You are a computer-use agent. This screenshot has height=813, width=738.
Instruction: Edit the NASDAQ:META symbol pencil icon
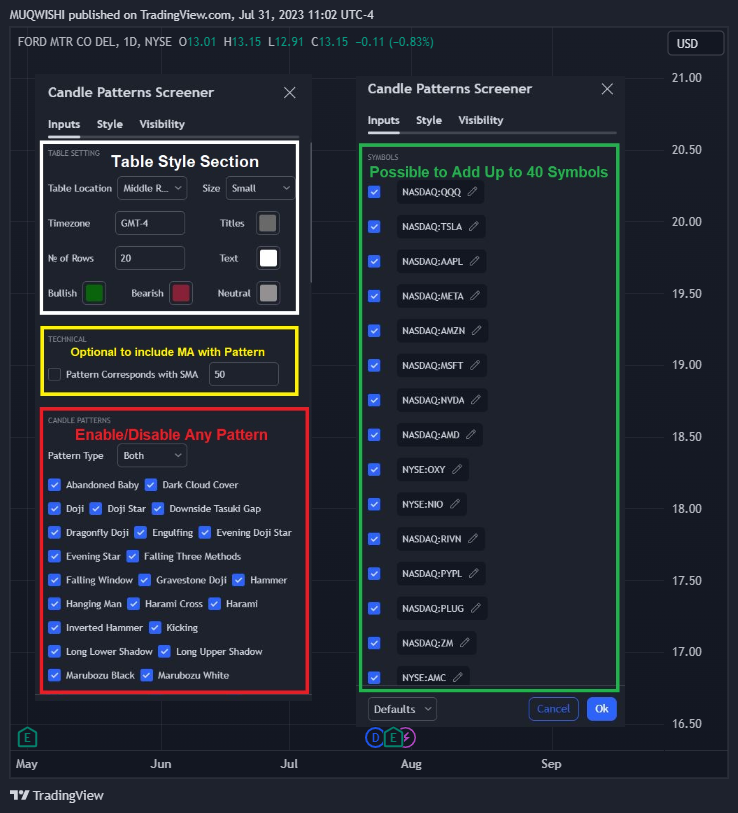click(x=475, y=296)
